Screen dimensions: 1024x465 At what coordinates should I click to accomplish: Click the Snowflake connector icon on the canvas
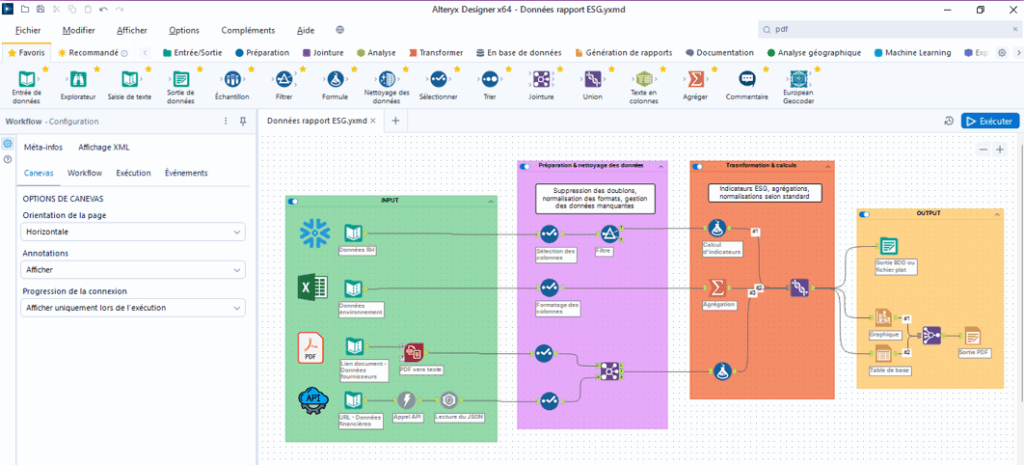pyautogui.click(x=314, y=232)
